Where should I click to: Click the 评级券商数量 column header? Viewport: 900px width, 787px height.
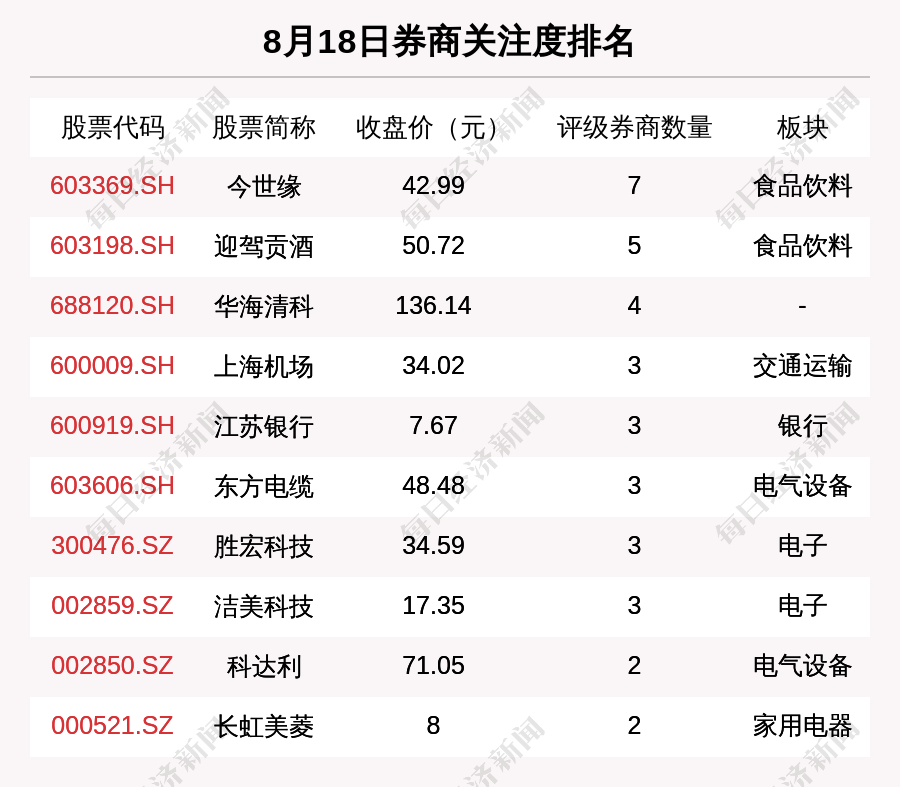pos(634,127)
